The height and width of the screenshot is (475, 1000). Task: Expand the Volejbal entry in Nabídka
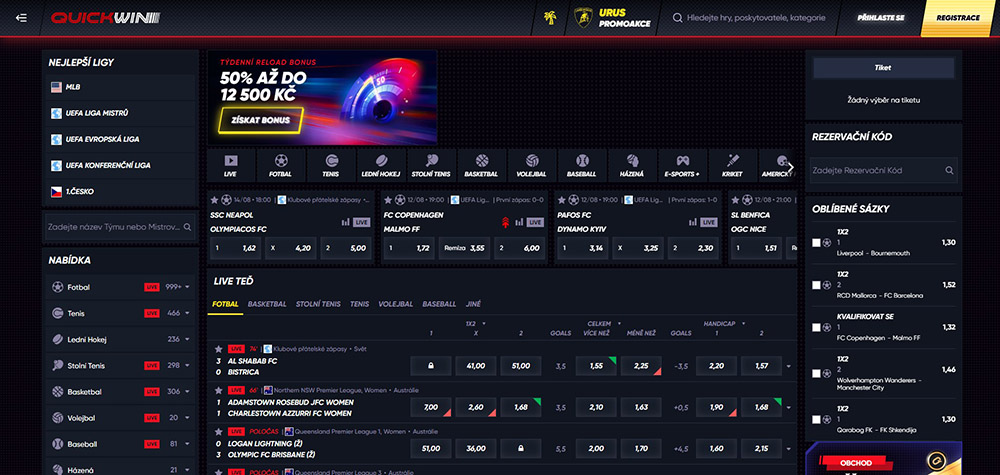(188, 418)
